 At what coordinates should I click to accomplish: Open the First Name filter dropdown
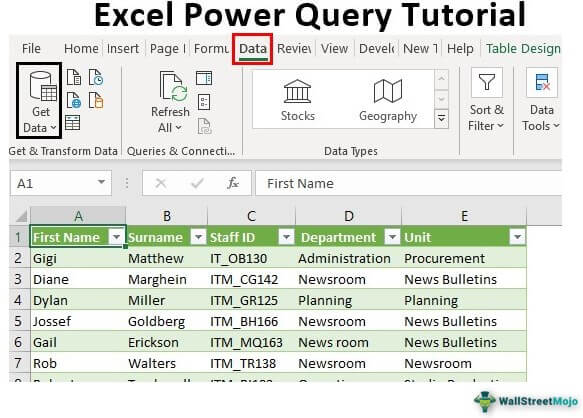click(116, 237)
